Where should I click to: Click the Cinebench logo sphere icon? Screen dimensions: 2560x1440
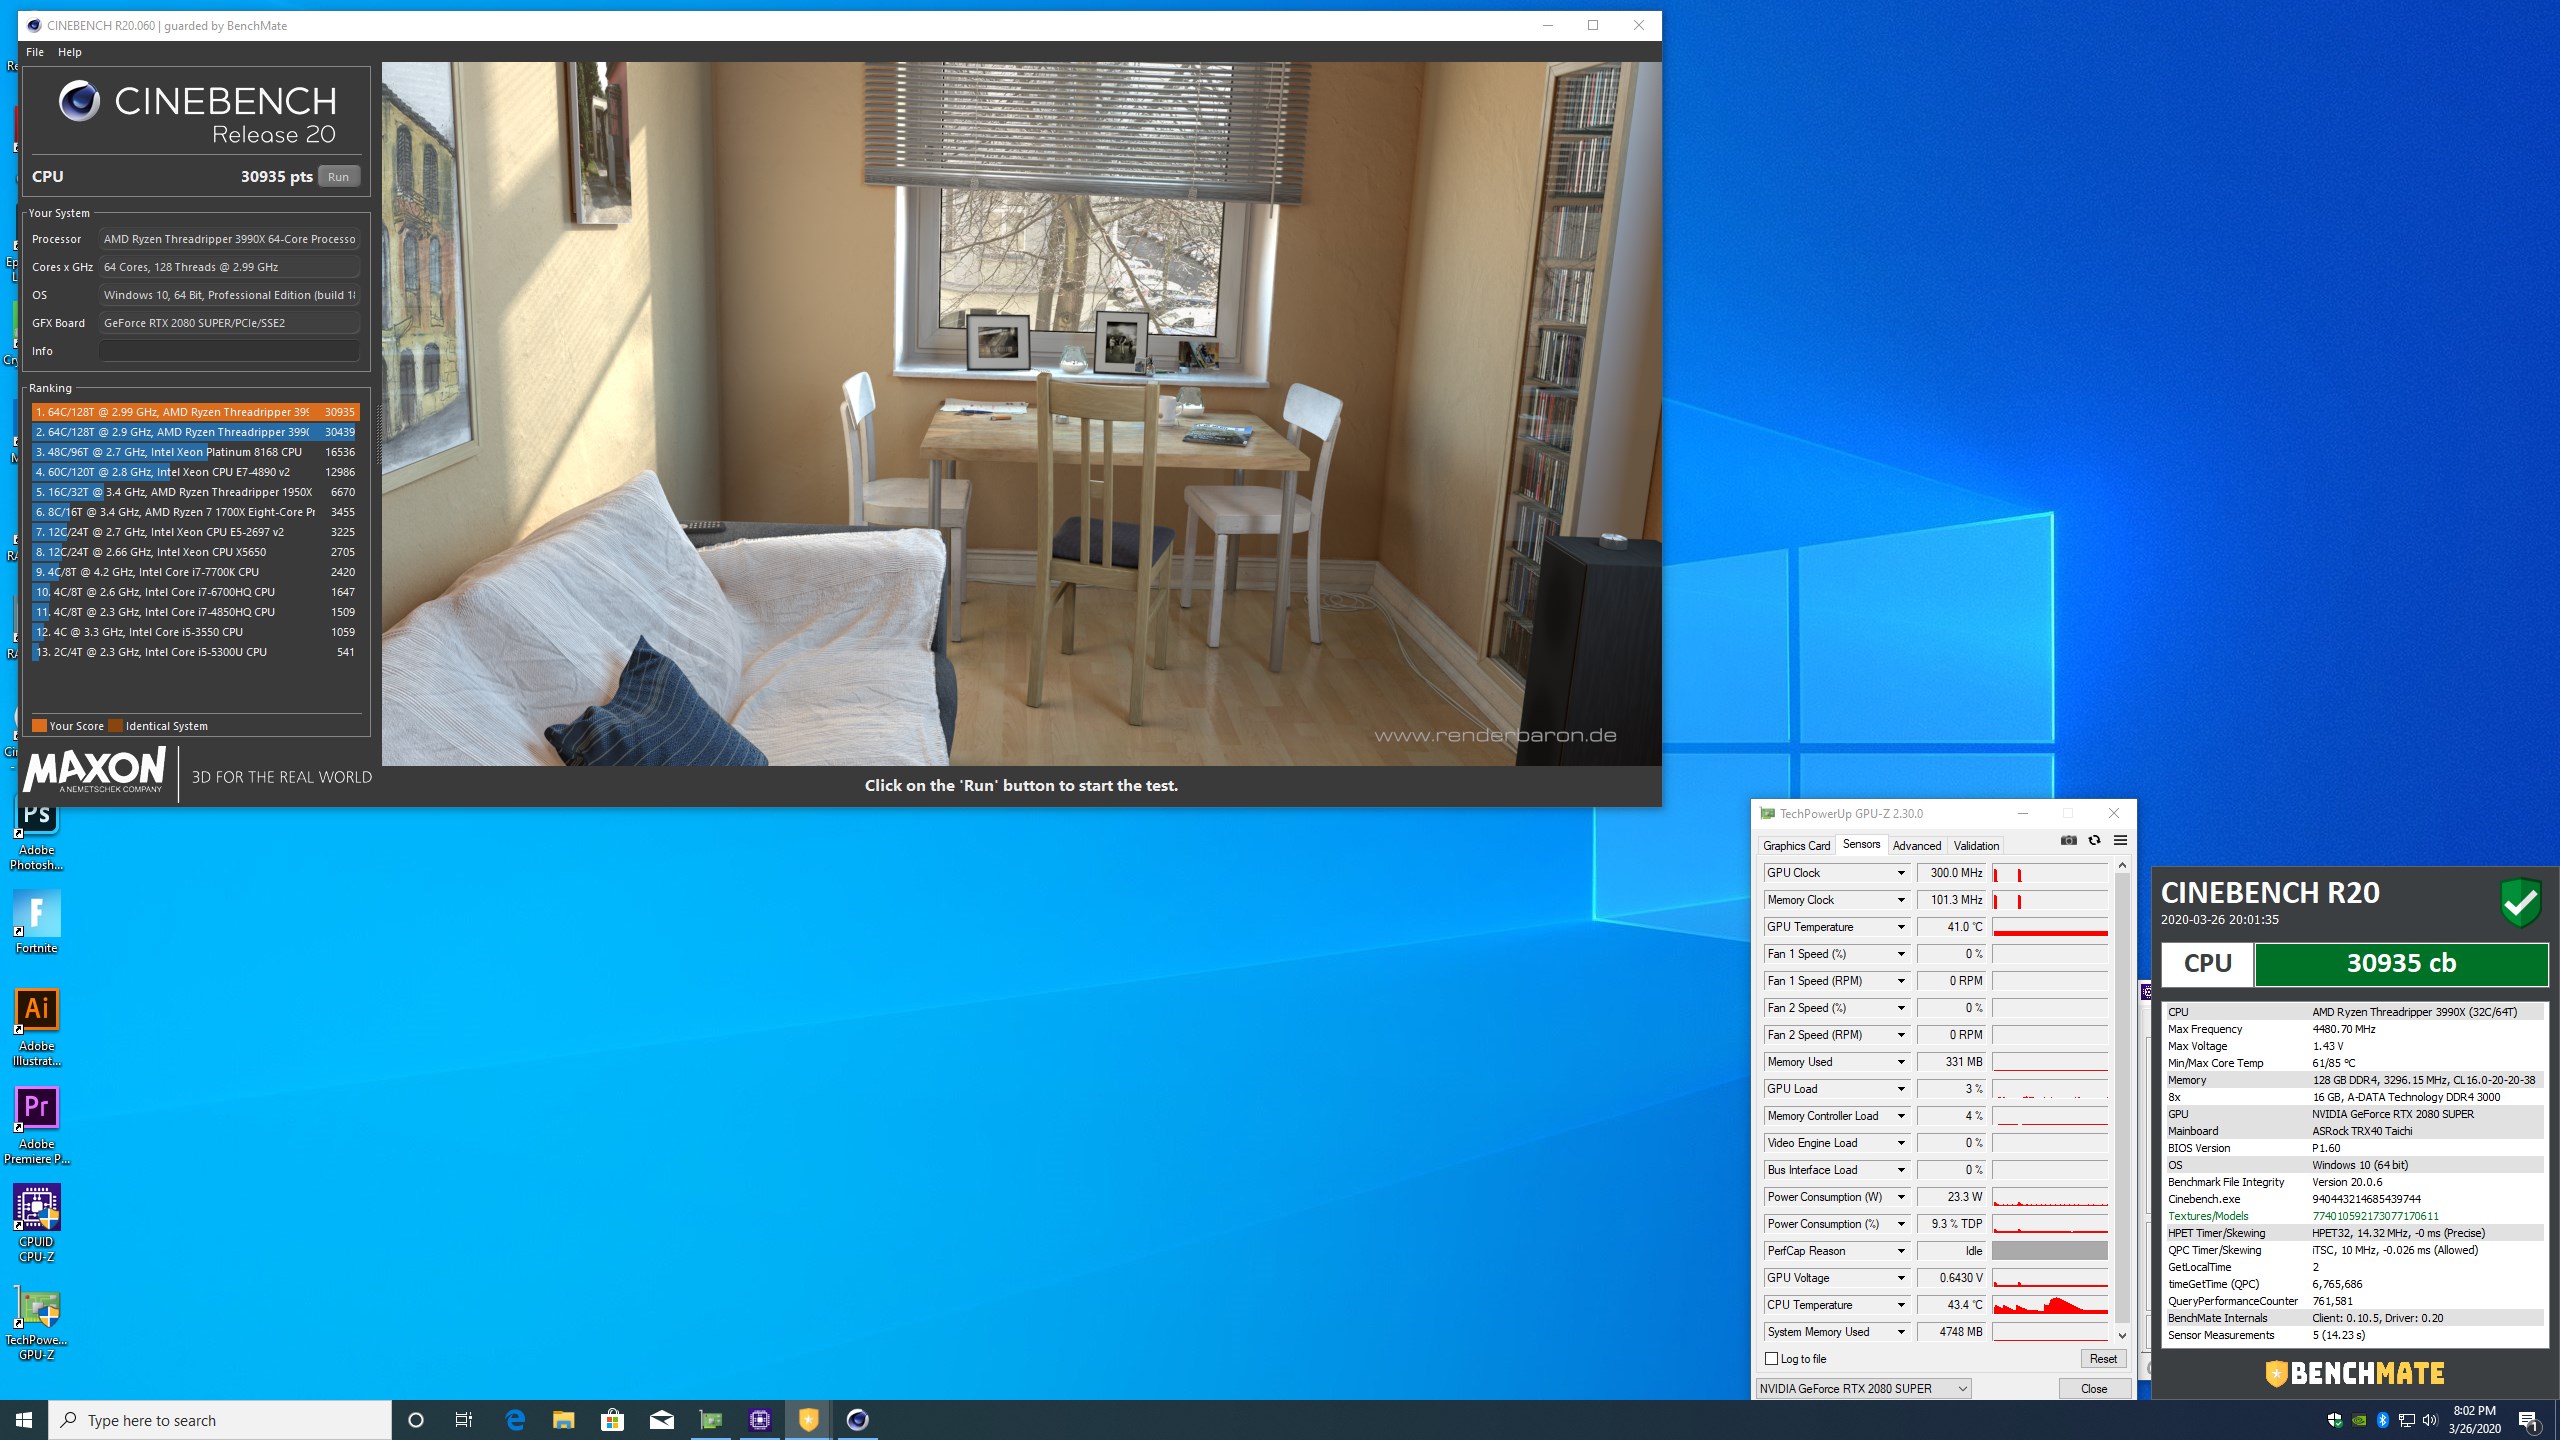click(x=79, y=101)
